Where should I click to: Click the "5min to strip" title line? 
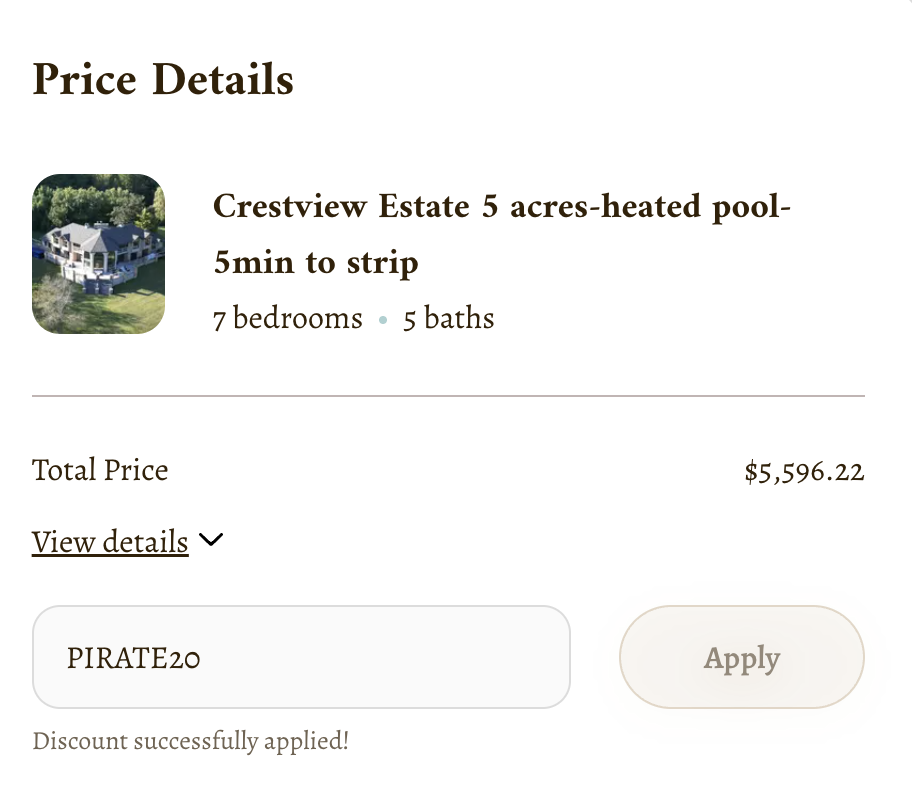316,262
